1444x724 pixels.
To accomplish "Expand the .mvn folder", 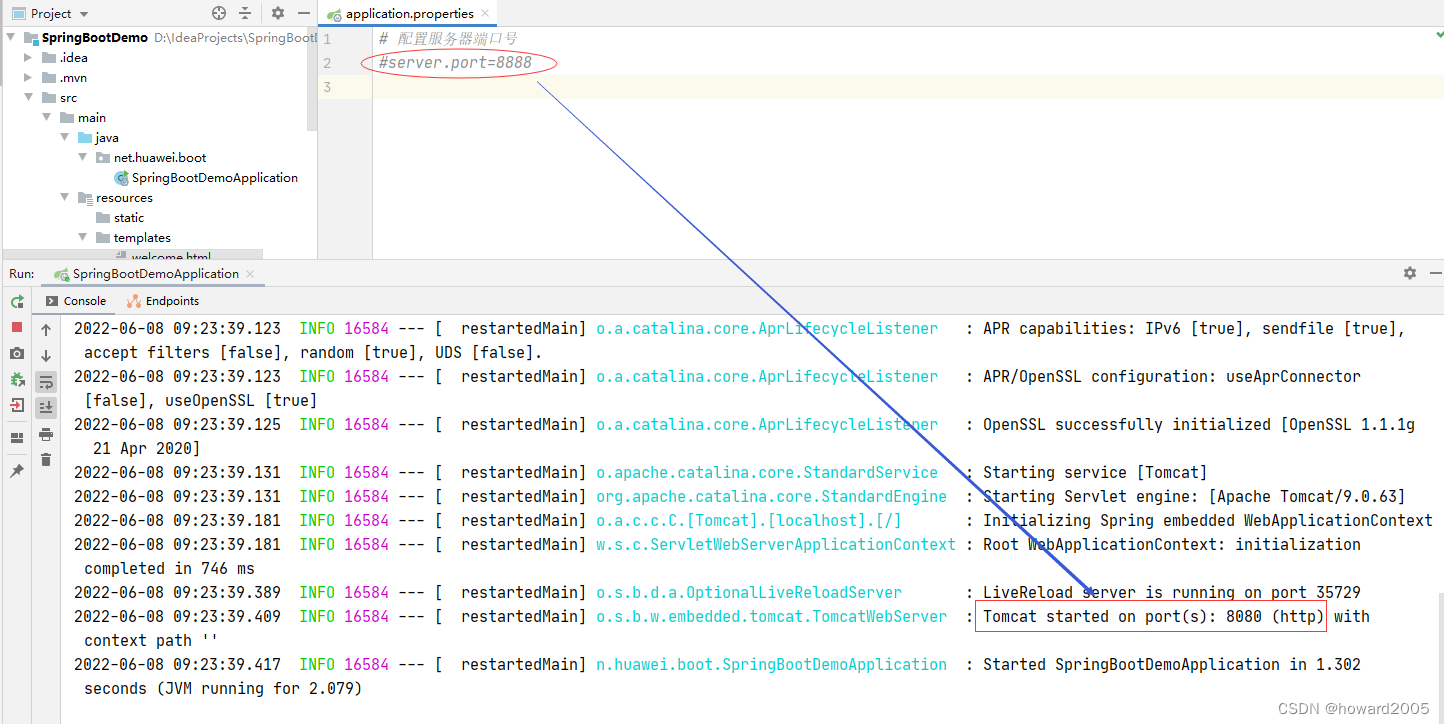I will coord(29,78).
